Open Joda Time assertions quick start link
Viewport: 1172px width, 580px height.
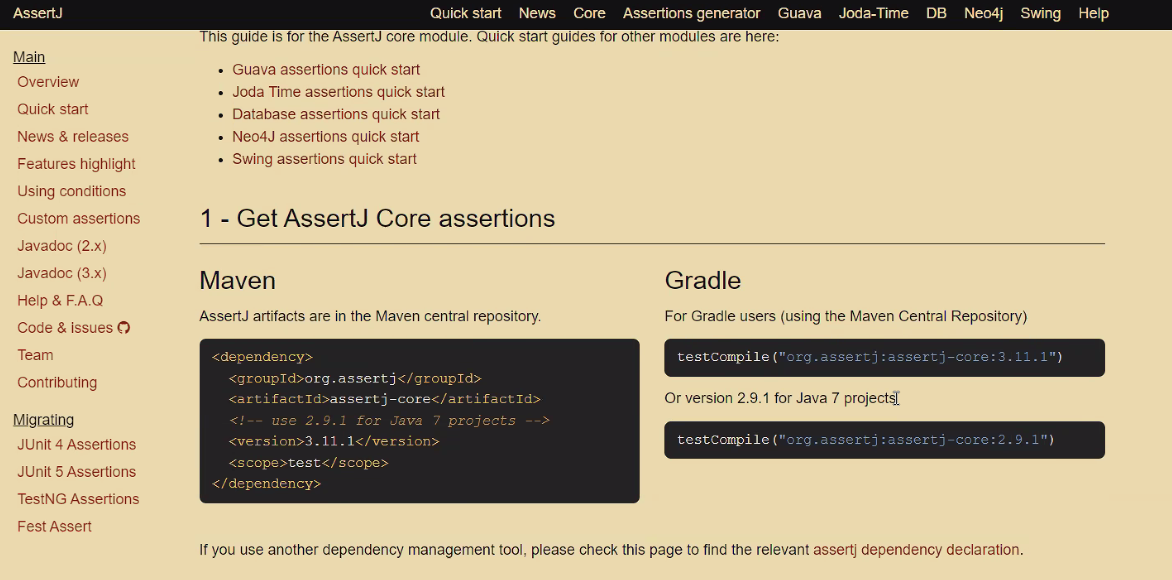339,92
